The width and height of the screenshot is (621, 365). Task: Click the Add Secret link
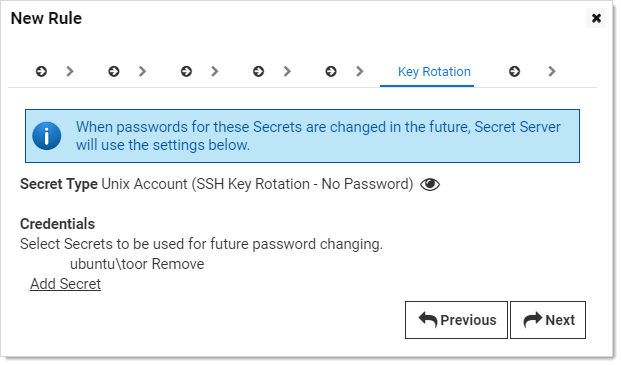tap(65, 284)
